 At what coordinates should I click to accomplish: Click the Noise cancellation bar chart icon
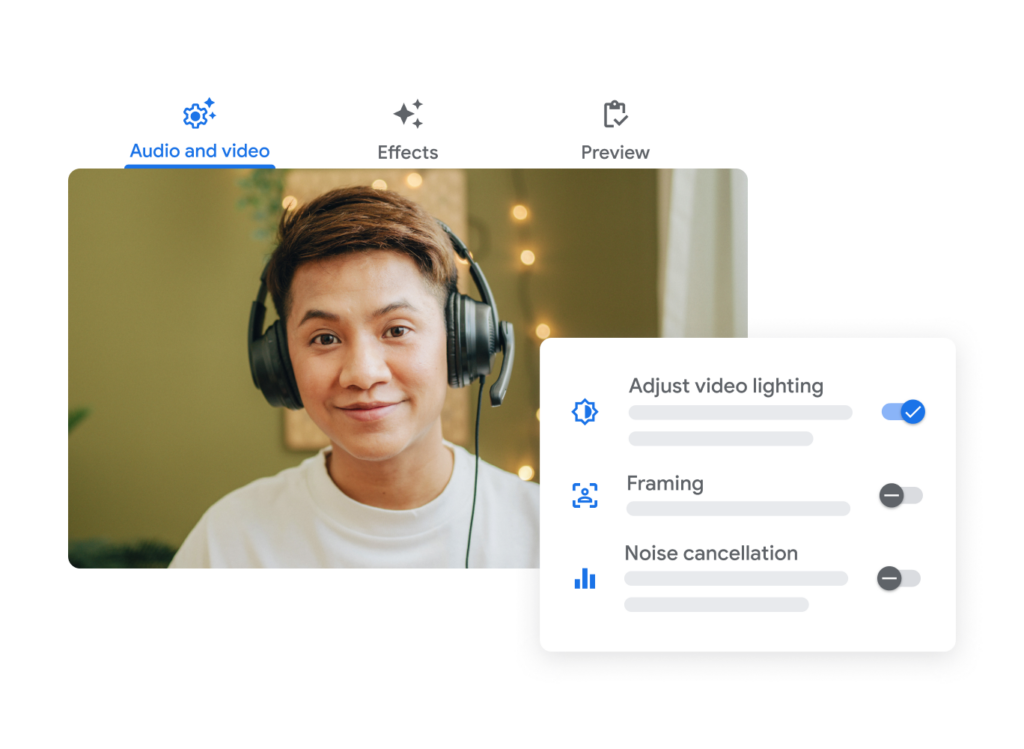pyautogui.click(x=585, y=579)
